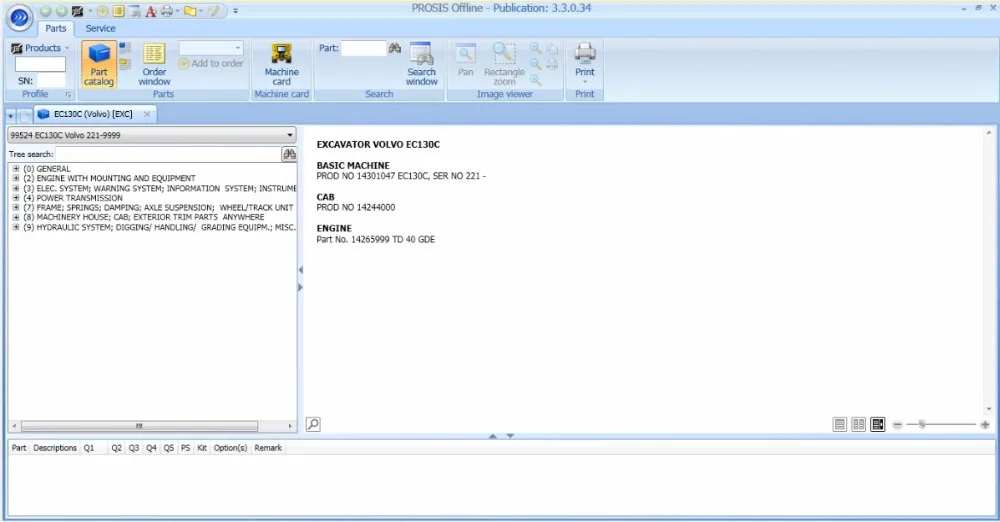
Task: Open the Print dropdown arrow
Action: pyautogui.click(x=585, y=82)
